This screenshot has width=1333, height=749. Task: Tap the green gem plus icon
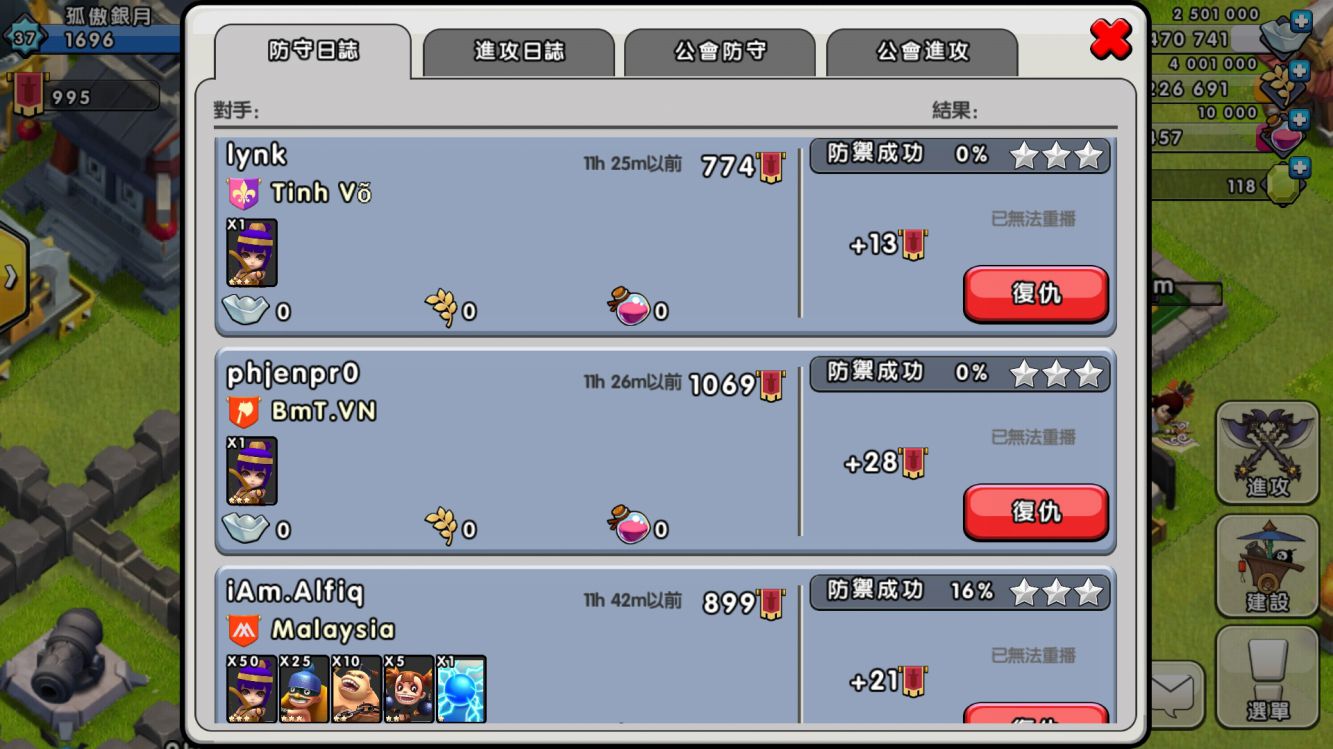(x=1299, y=168)
